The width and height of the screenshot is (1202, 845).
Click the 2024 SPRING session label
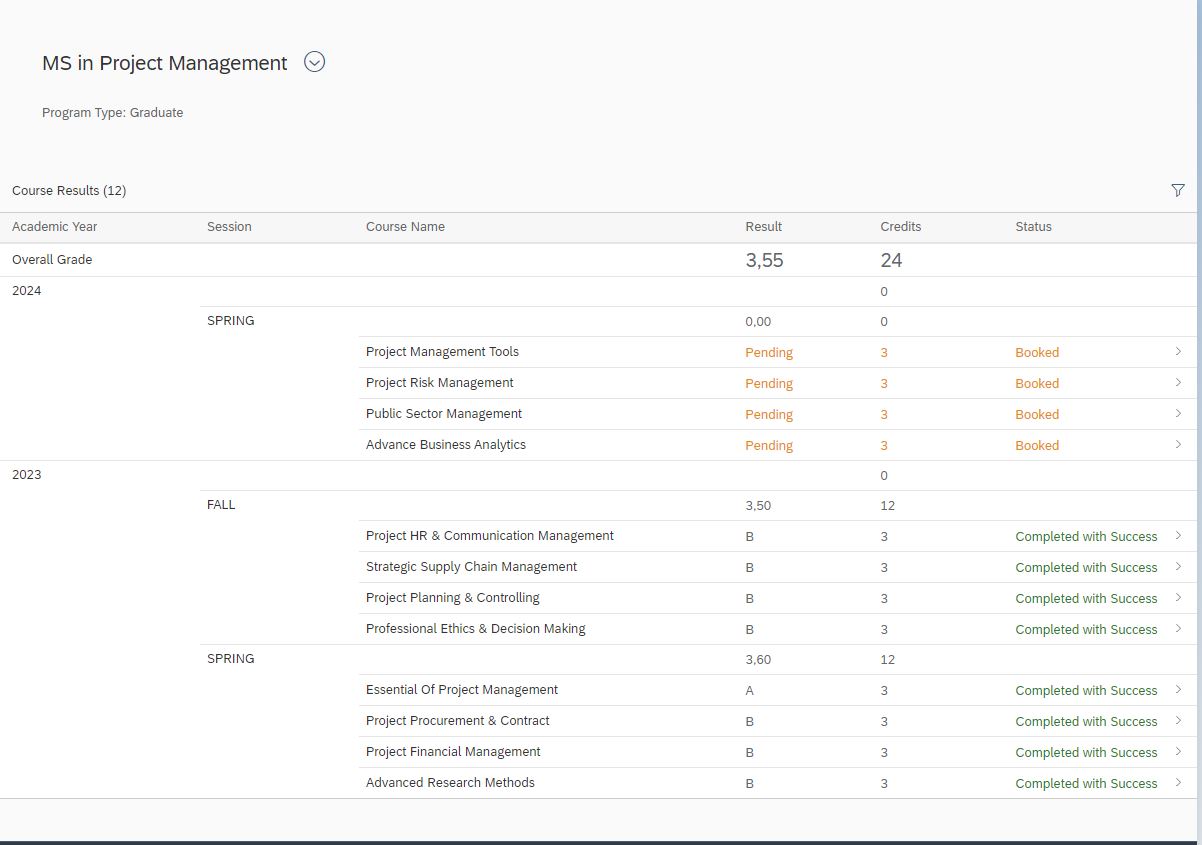(x=230, y=321)
